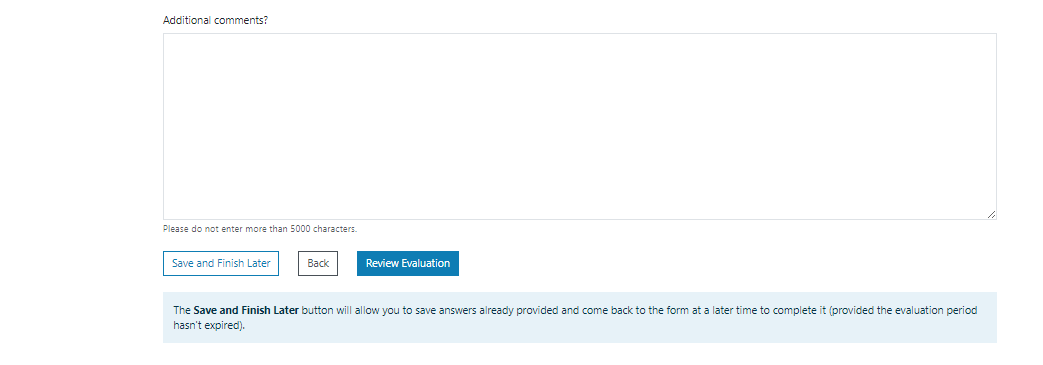Save answers to finish form later
This screenshot has height=365, width=1043.
221,263
